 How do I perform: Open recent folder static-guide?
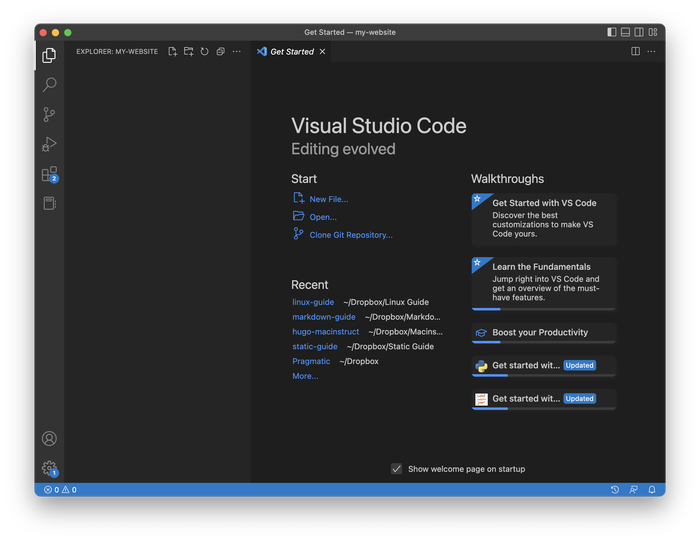[315, 346]
